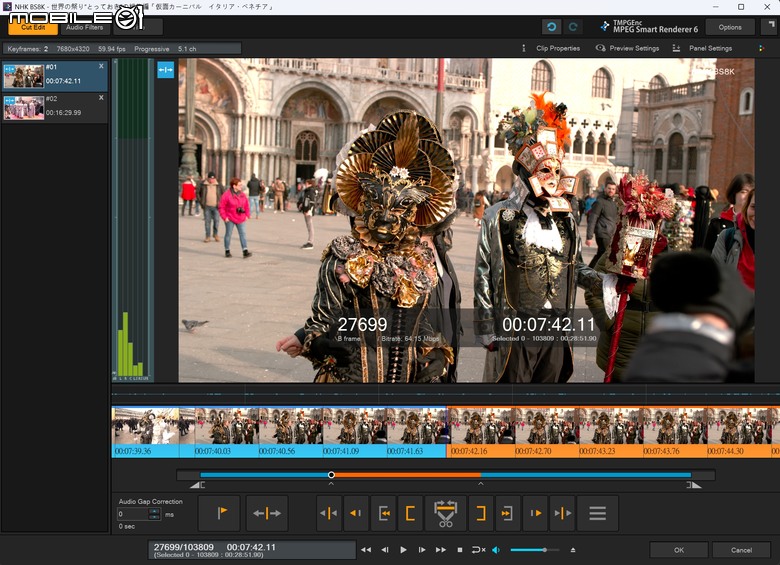
Task: Click the OK button
Action: tap(679, 550)
